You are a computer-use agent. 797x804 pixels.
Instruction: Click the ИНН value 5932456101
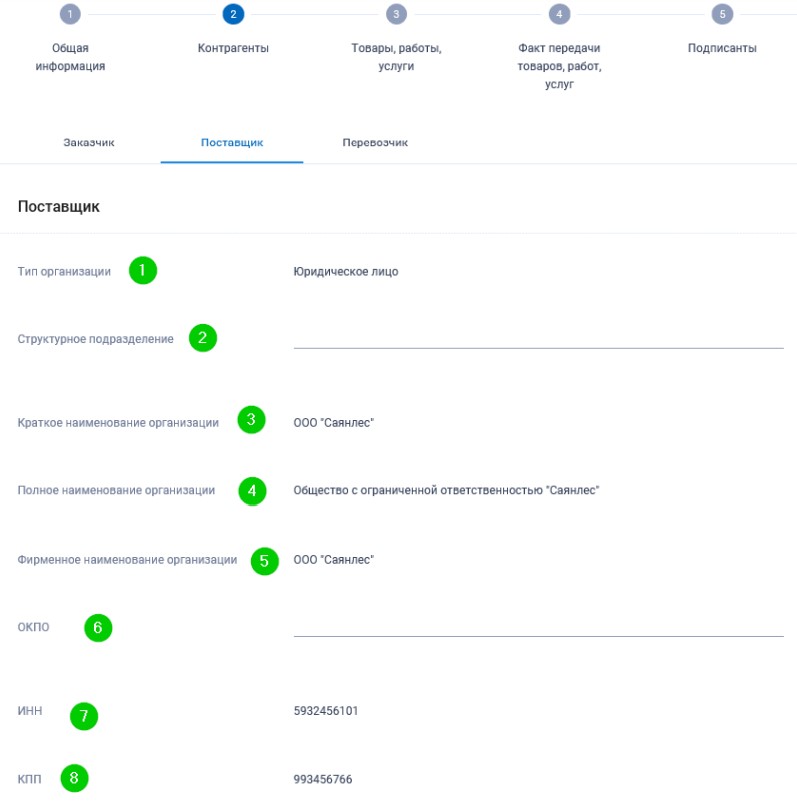(x=326, y=711)
